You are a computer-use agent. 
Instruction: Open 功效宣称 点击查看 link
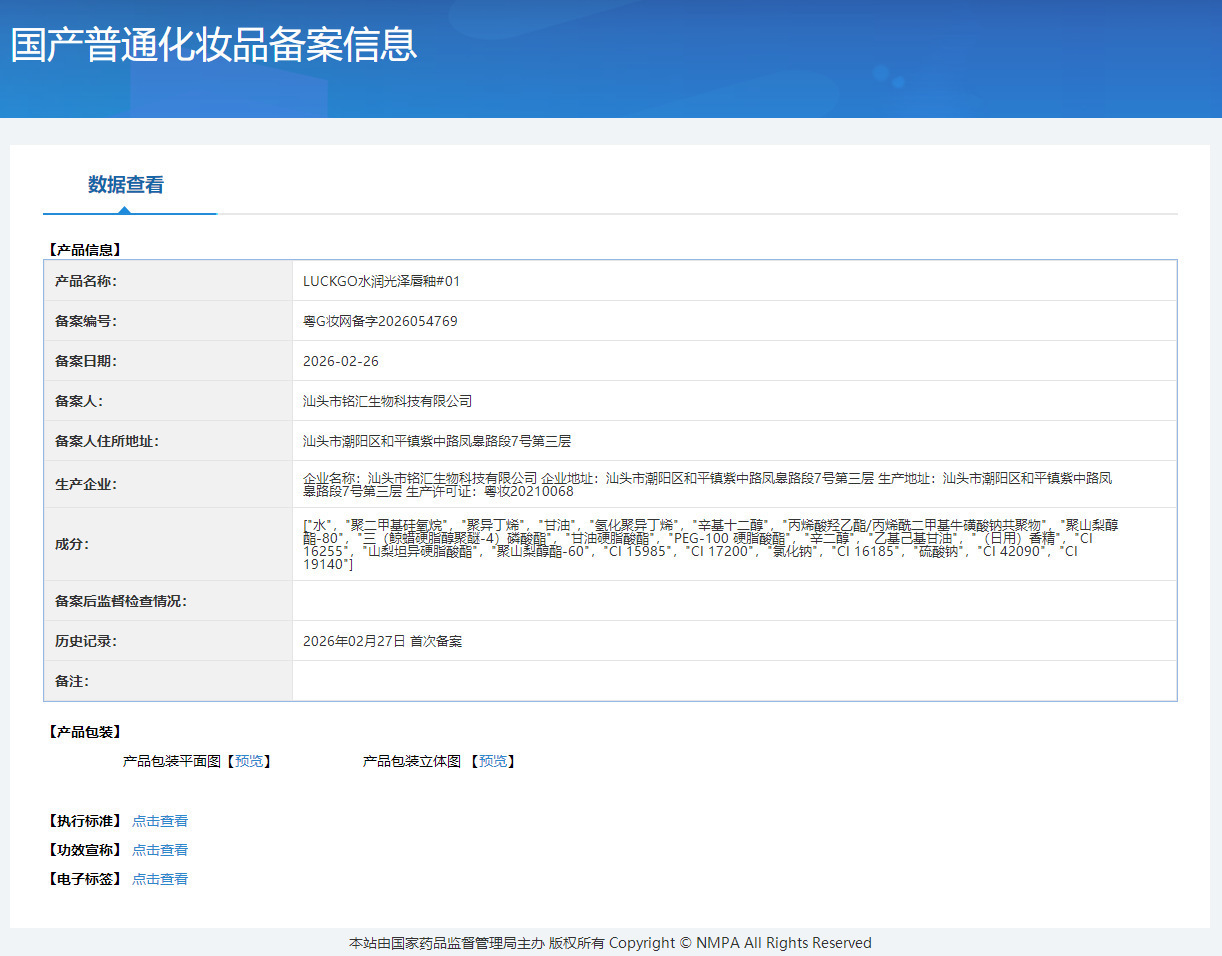160,850
